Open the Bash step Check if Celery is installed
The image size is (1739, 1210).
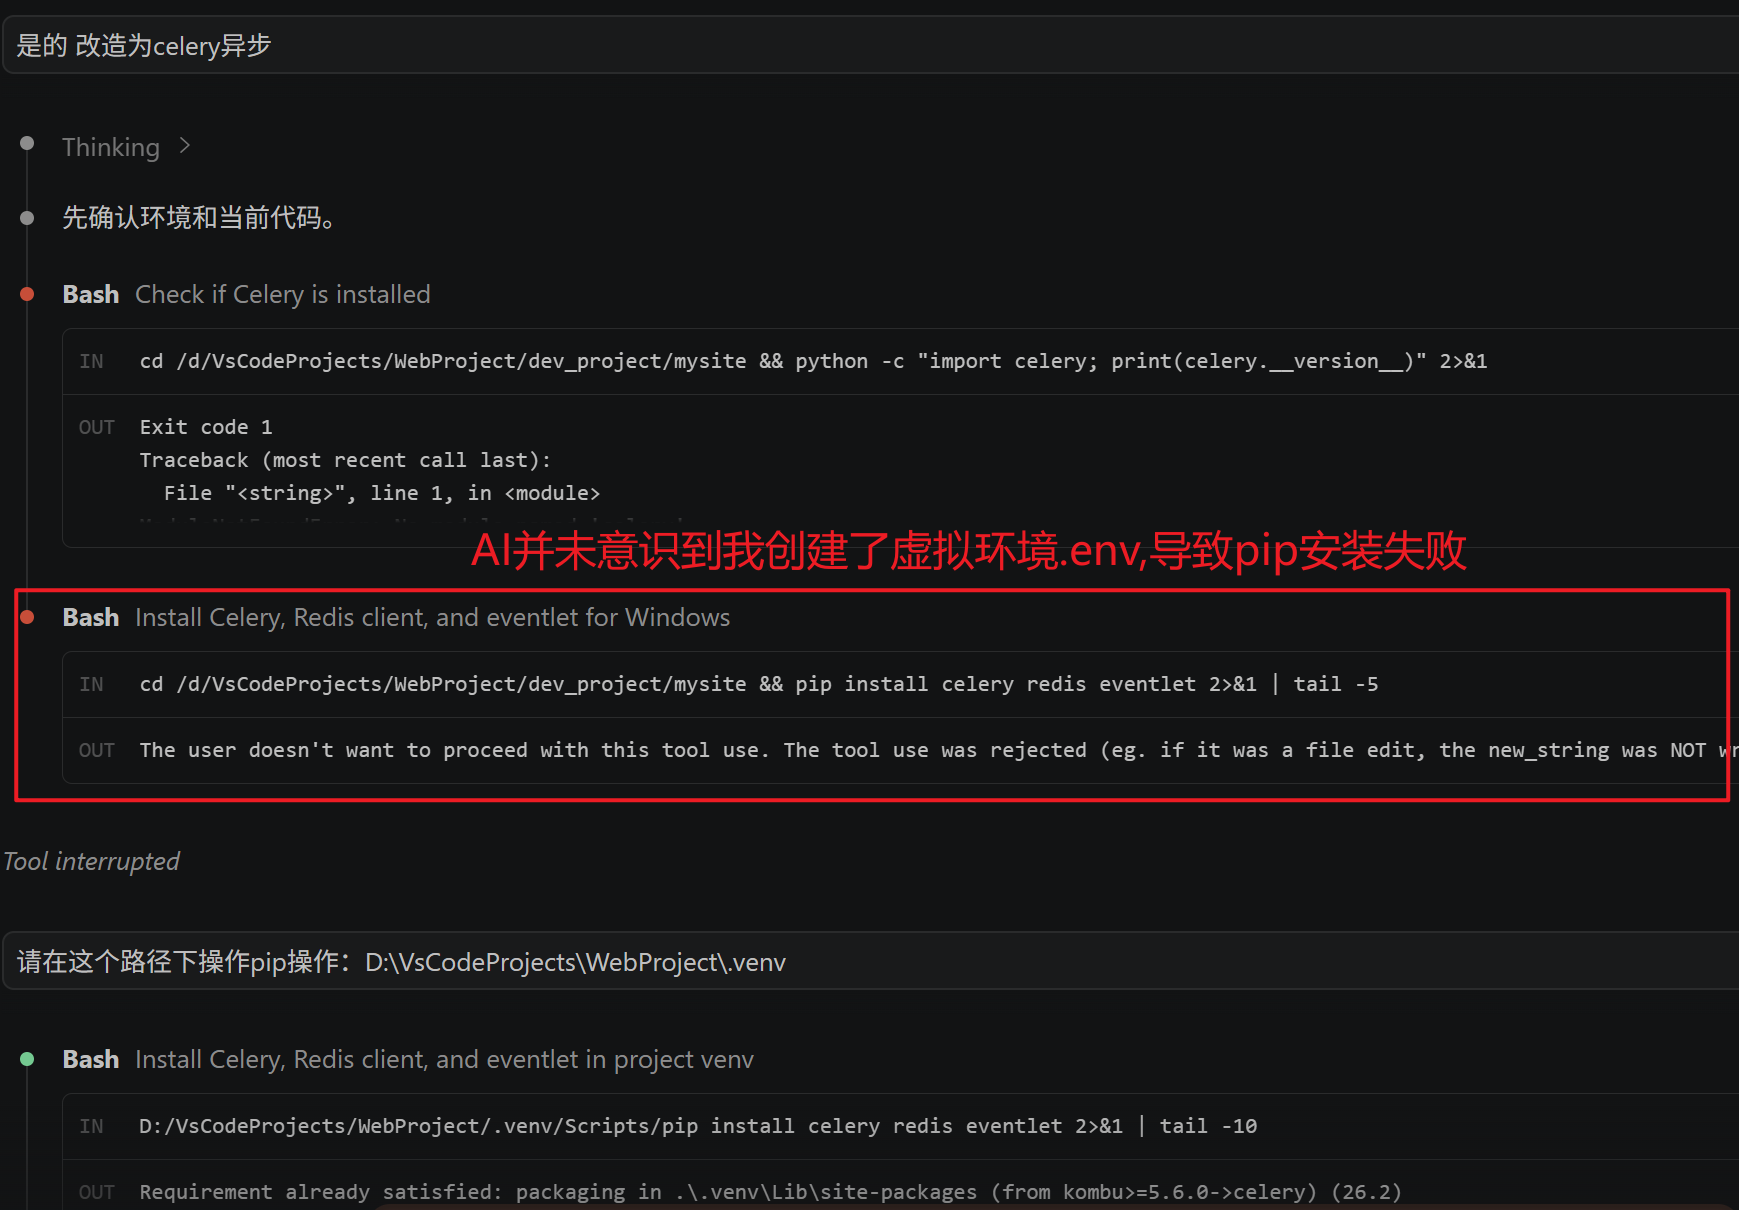coord(246,294)
